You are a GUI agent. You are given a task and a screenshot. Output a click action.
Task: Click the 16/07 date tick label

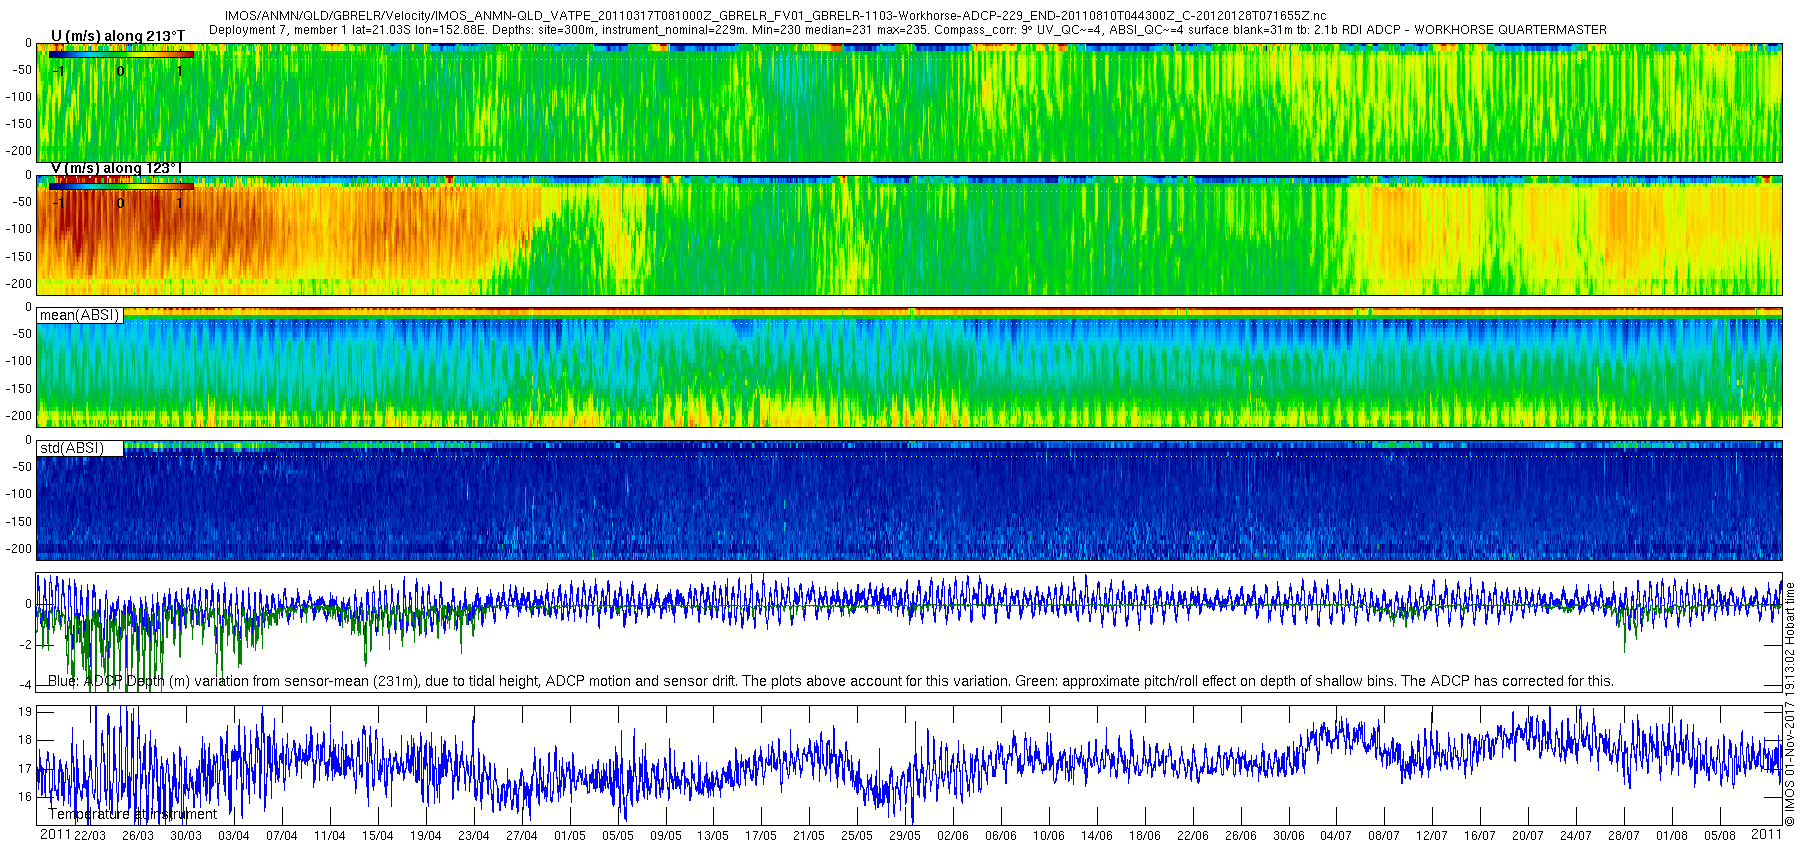pyautogui.click(x=1480, y=836)
